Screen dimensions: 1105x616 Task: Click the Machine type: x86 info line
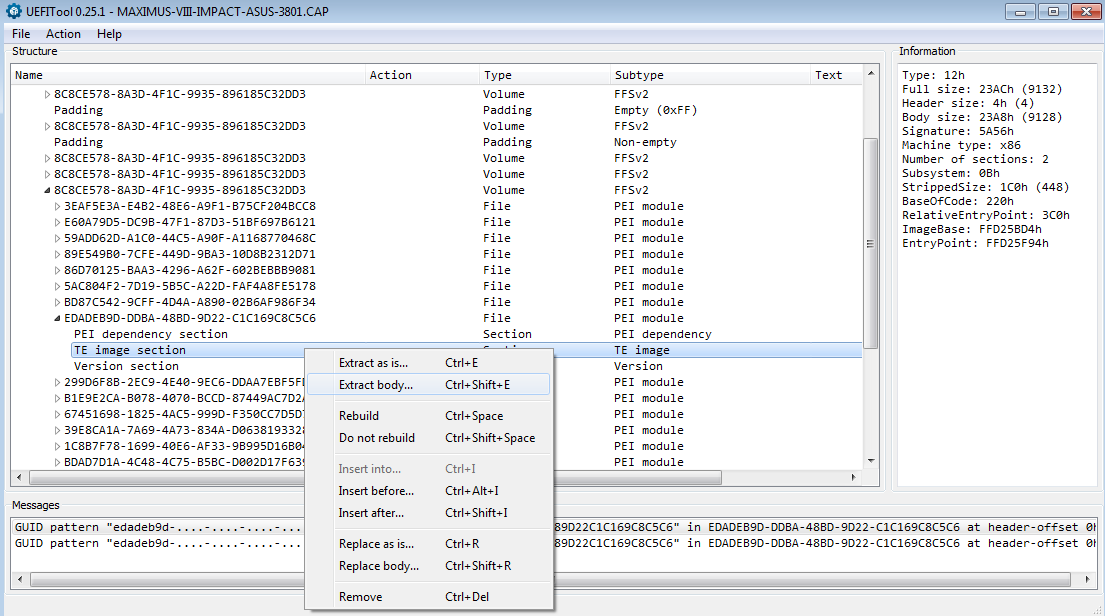click(961, 145)
